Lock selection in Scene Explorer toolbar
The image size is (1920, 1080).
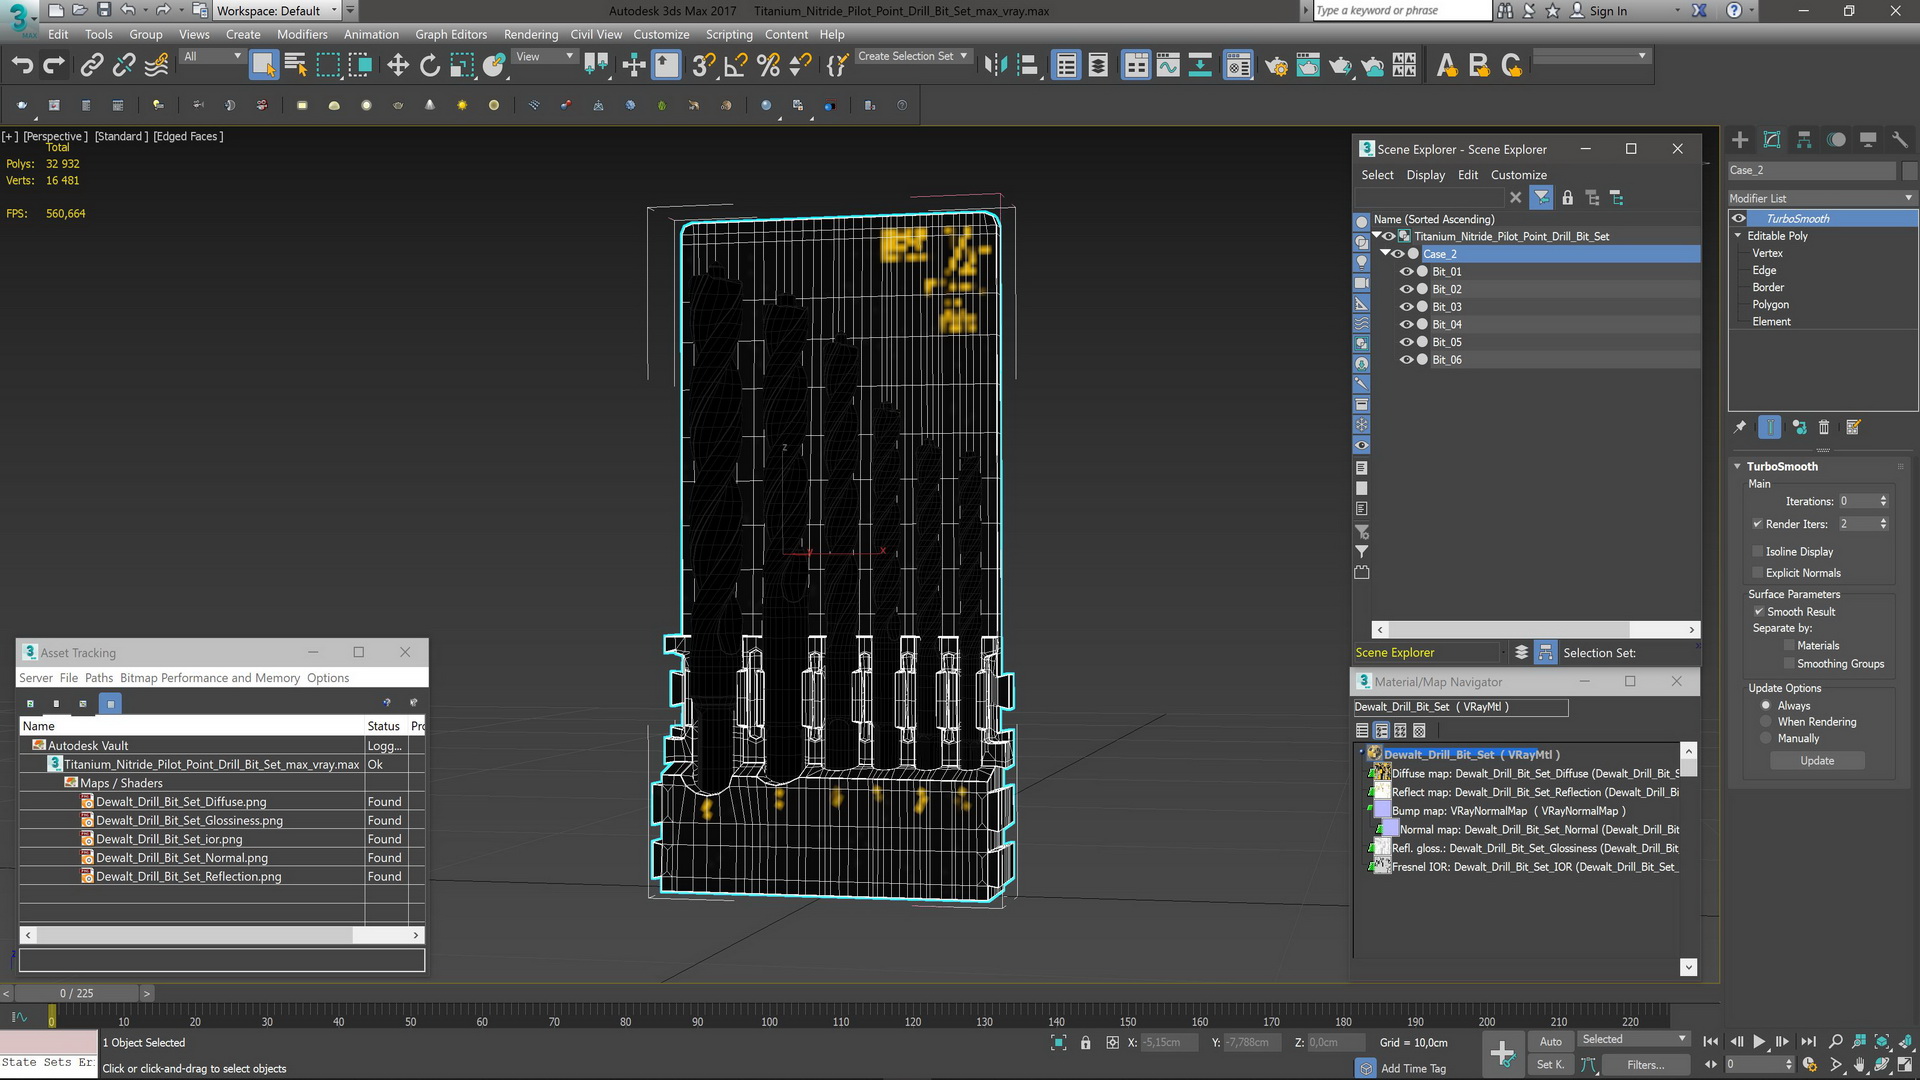click(1567, 198)
